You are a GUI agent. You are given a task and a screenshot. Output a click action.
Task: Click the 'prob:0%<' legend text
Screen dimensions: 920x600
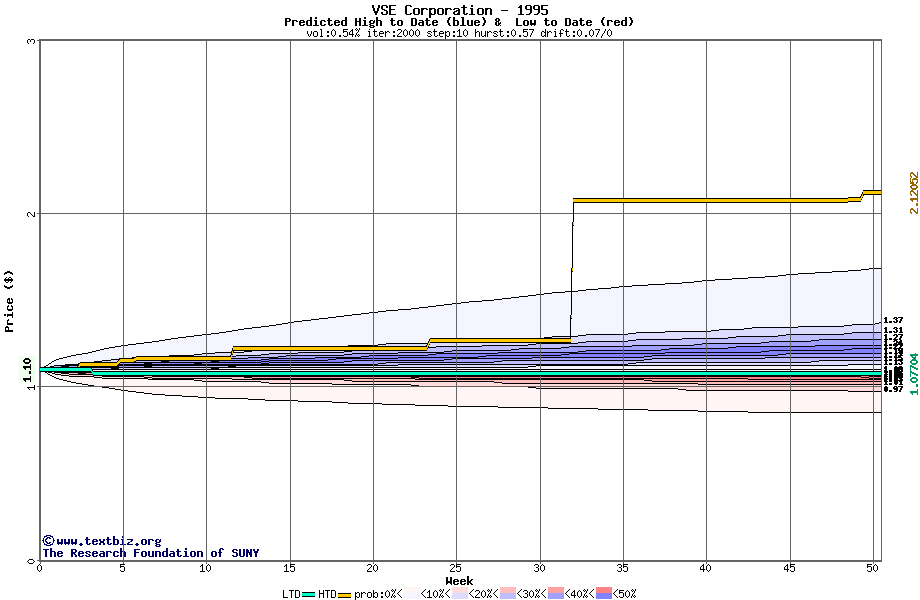click(378, 594)
